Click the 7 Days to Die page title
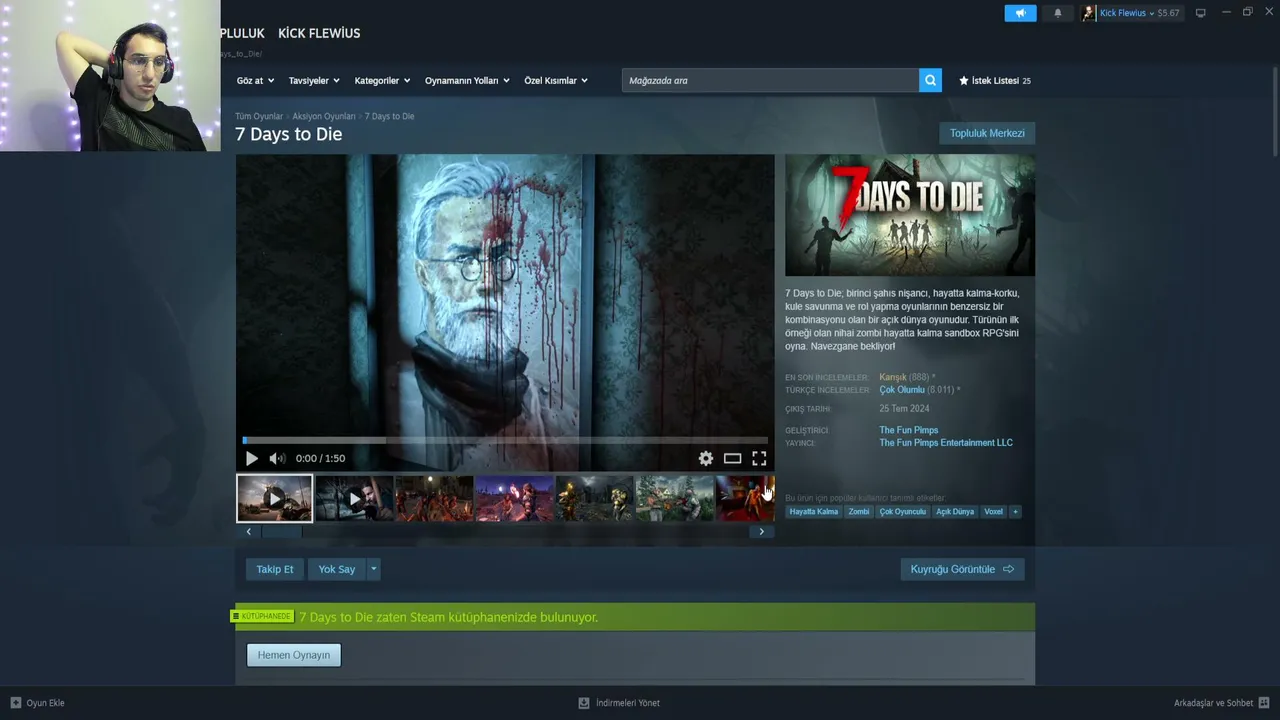Image resolution: width=1280 pixels, height=720 pixels. pyautogui.click(x=289, y=134)
